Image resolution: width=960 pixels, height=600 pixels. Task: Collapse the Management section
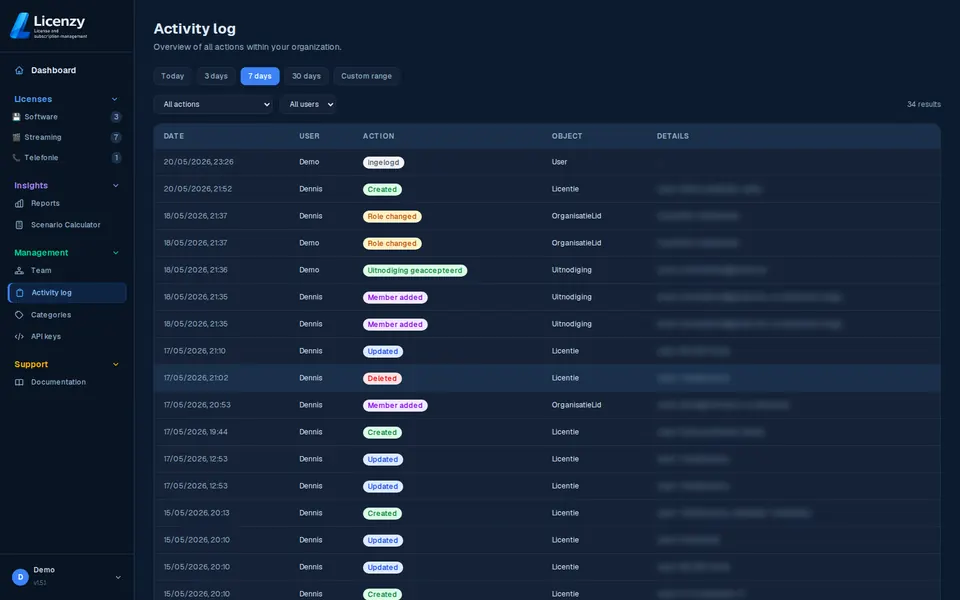coord(115,253)
